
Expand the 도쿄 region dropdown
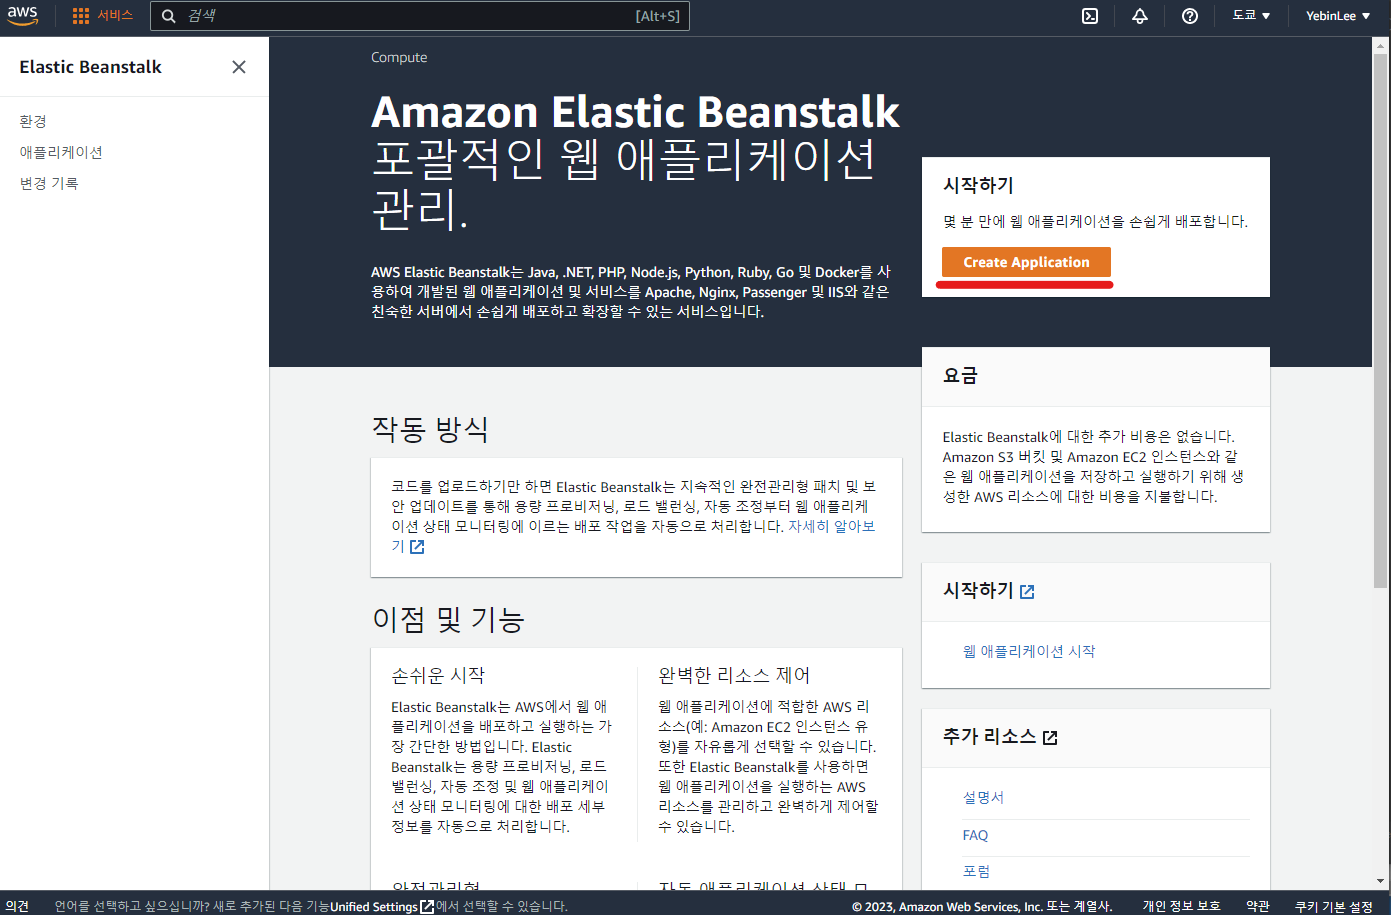1251,16
